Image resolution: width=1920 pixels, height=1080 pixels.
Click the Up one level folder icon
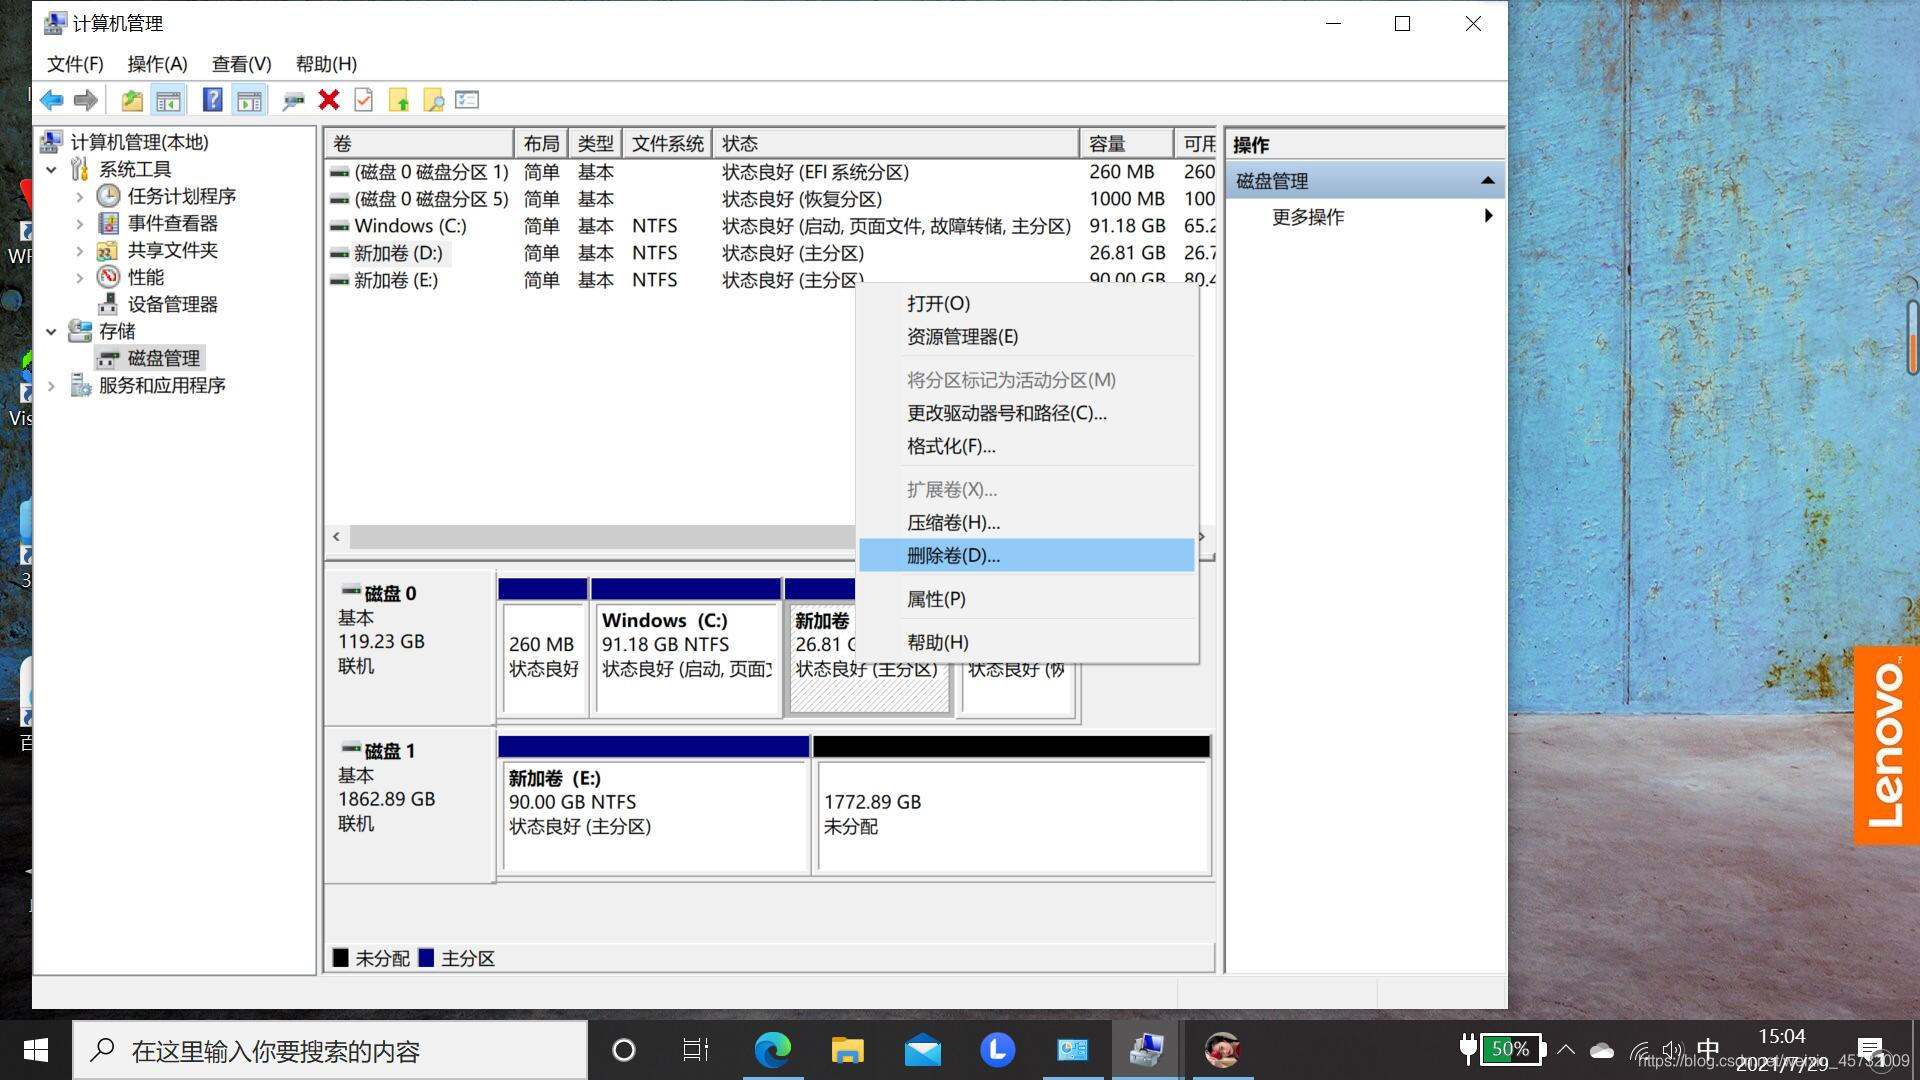pyautogui.click(x=131, y=100)
